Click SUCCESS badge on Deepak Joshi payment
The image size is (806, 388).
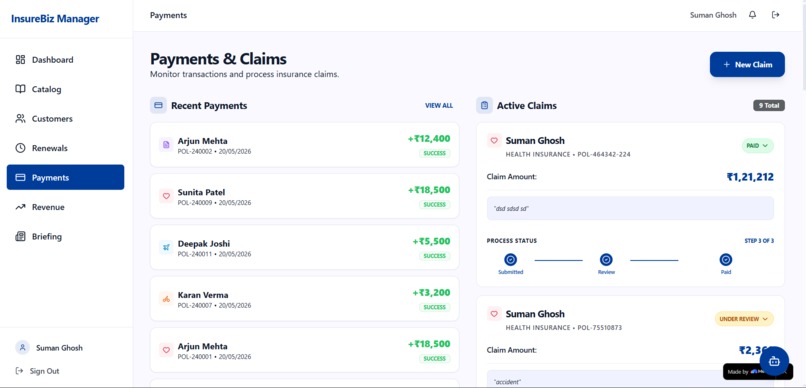pyautogui.click(x=434, y=256)
